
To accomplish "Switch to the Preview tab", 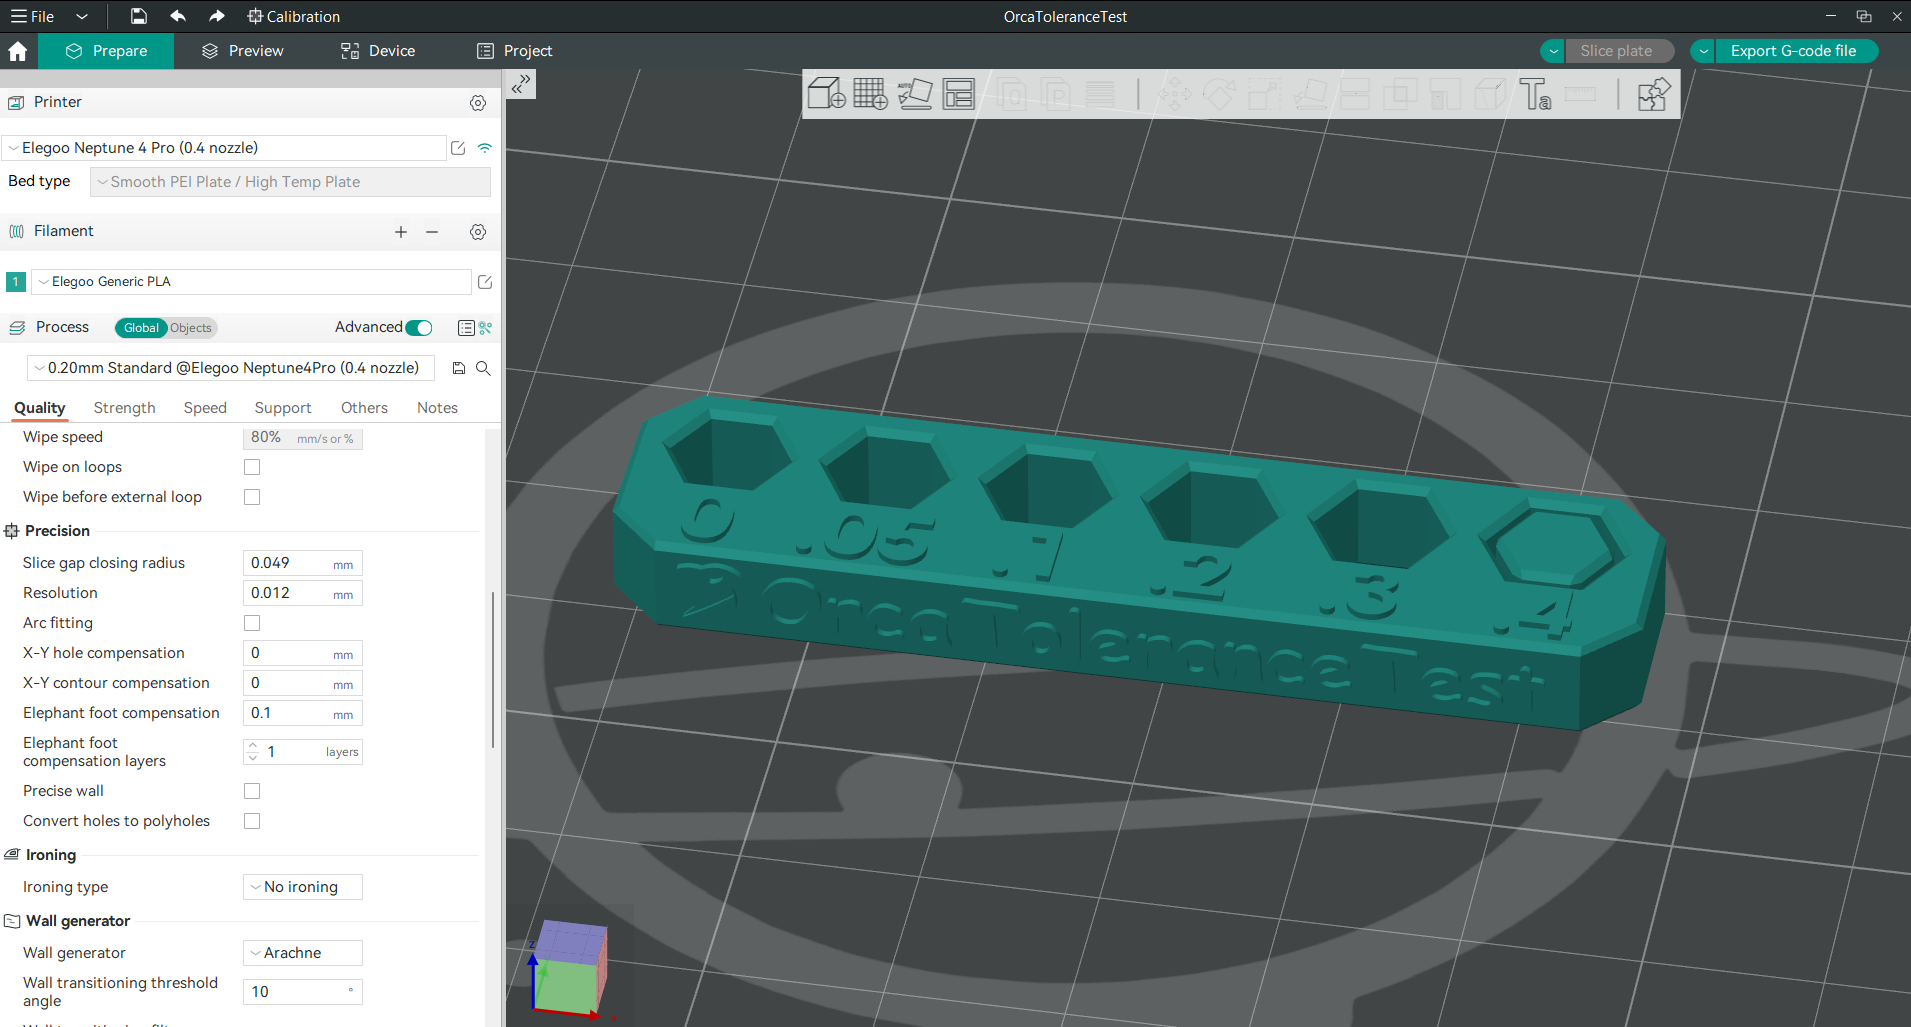I will (x=242, y=51).
